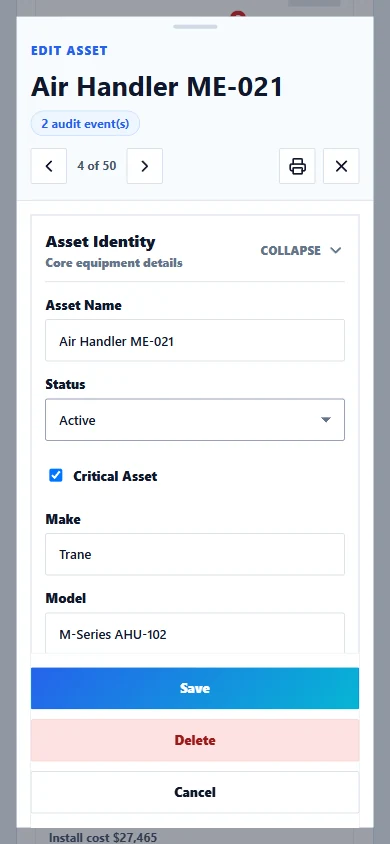Open the 2 audit event(s) badge
This screenshot has height=844, width=390.
click(x=85, y=123)
